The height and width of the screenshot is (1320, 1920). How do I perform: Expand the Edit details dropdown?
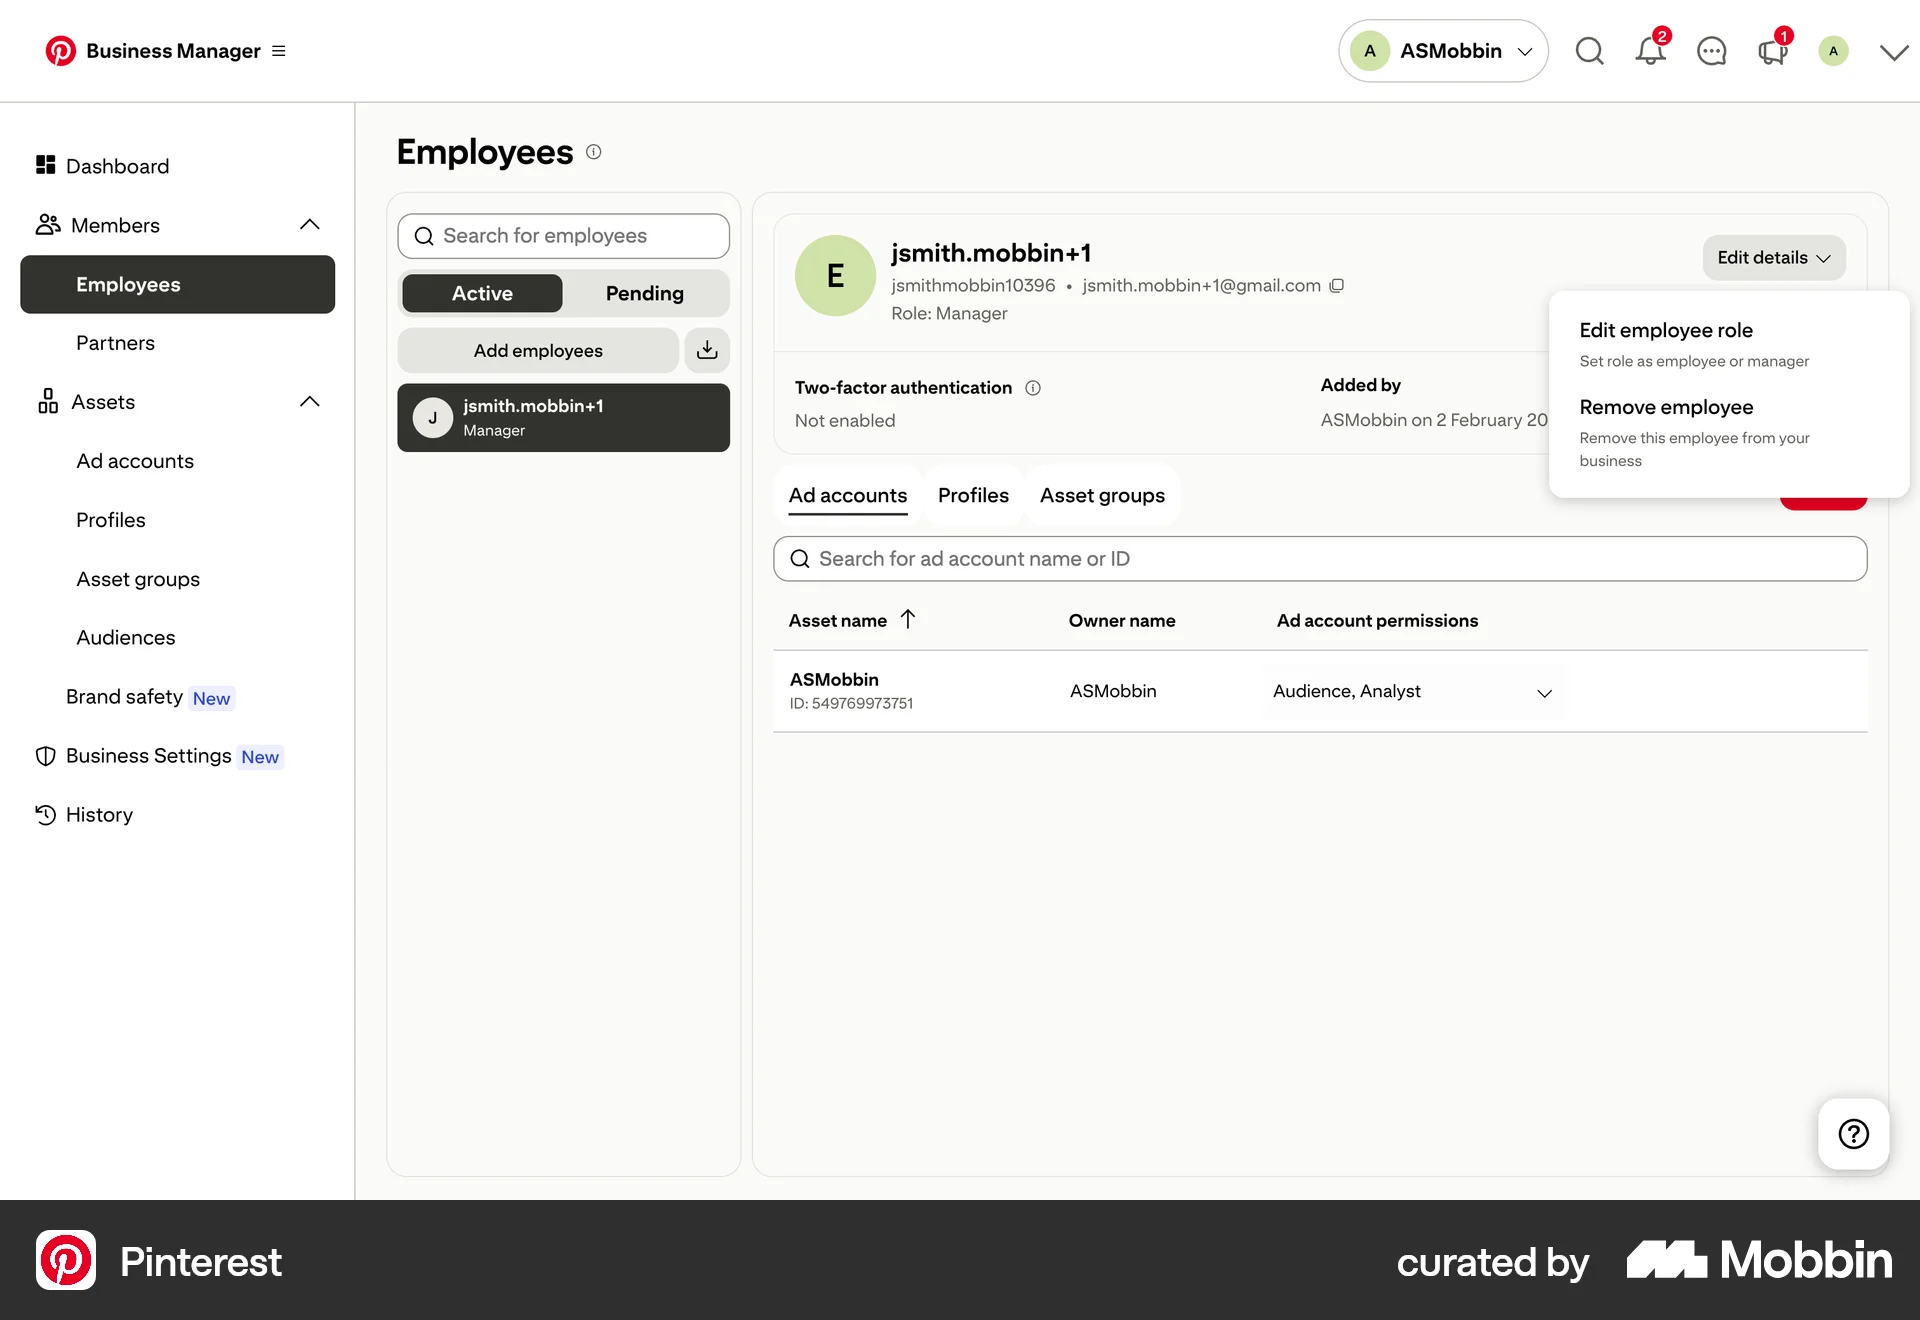[1773, 258]
